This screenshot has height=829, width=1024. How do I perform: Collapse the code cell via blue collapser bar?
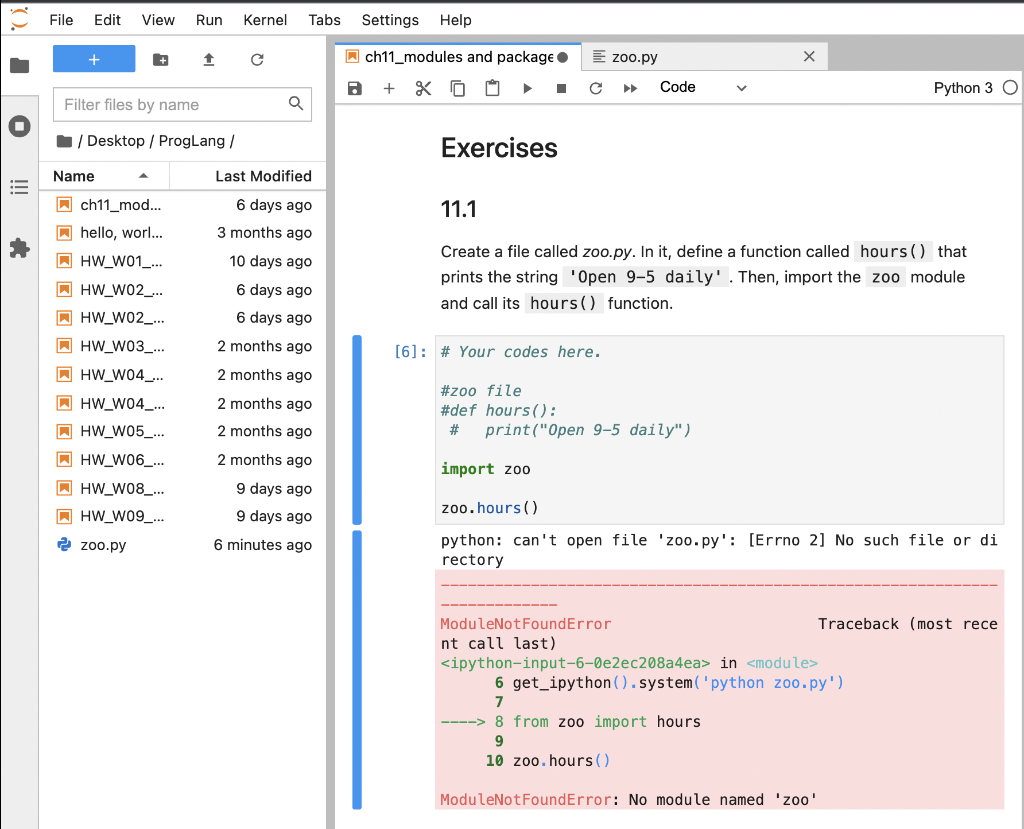point(357,430)
